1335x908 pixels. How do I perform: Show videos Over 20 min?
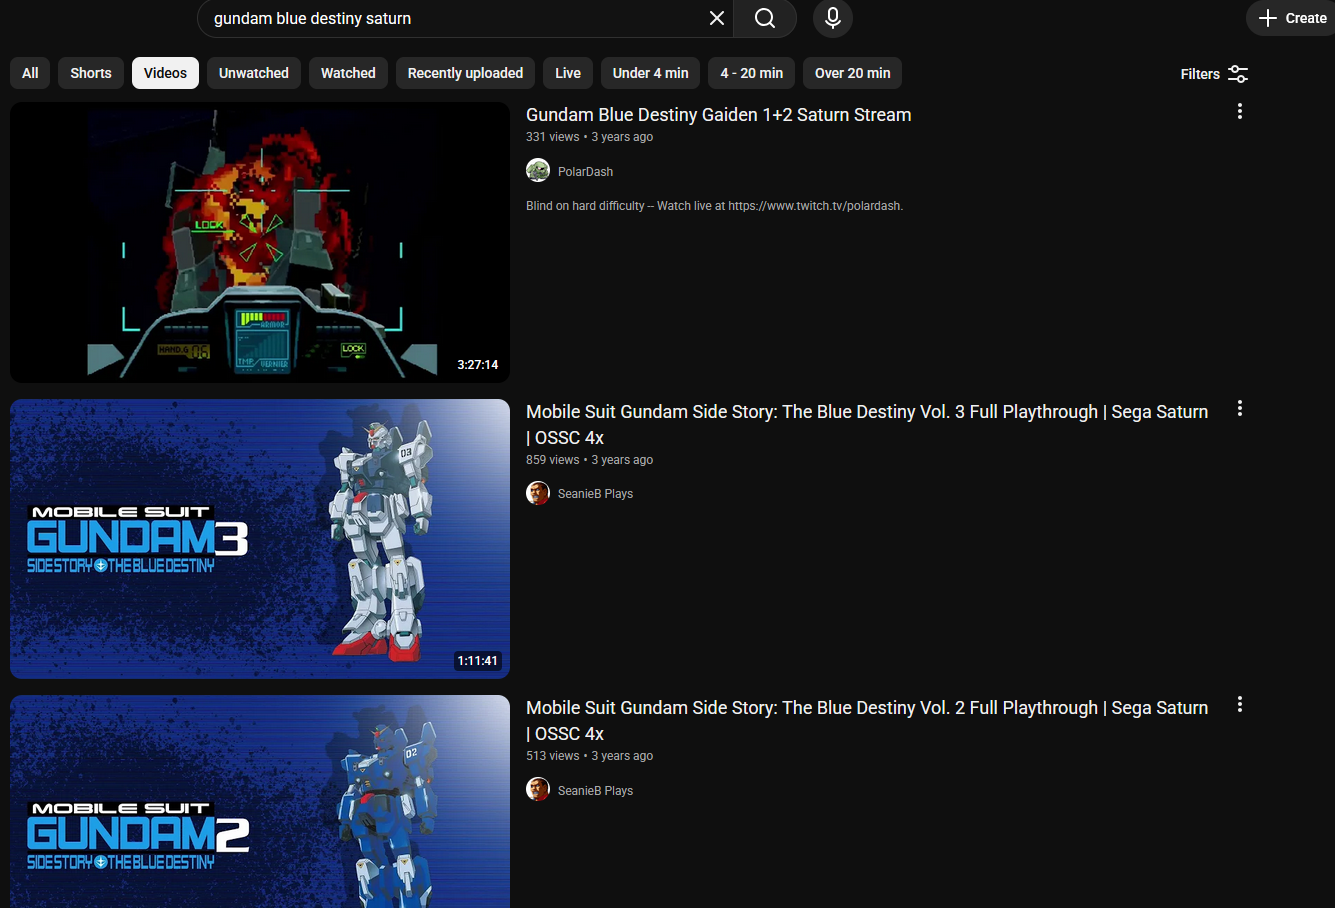pos(853,73)
